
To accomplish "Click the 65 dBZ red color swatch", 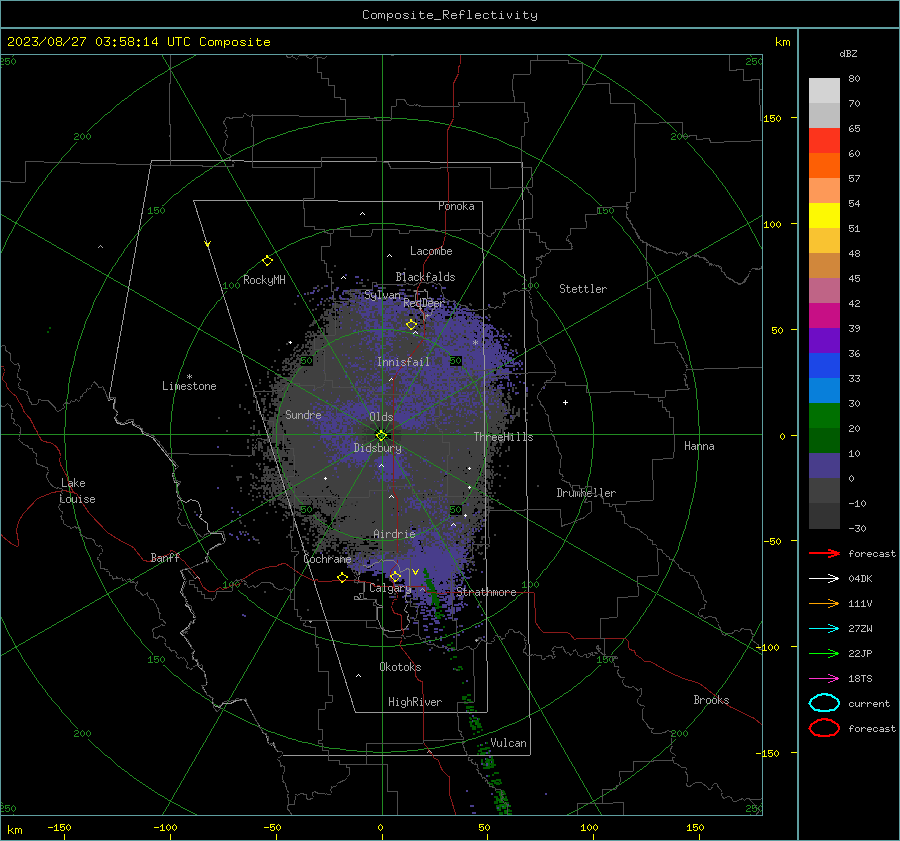I will 824,140.
